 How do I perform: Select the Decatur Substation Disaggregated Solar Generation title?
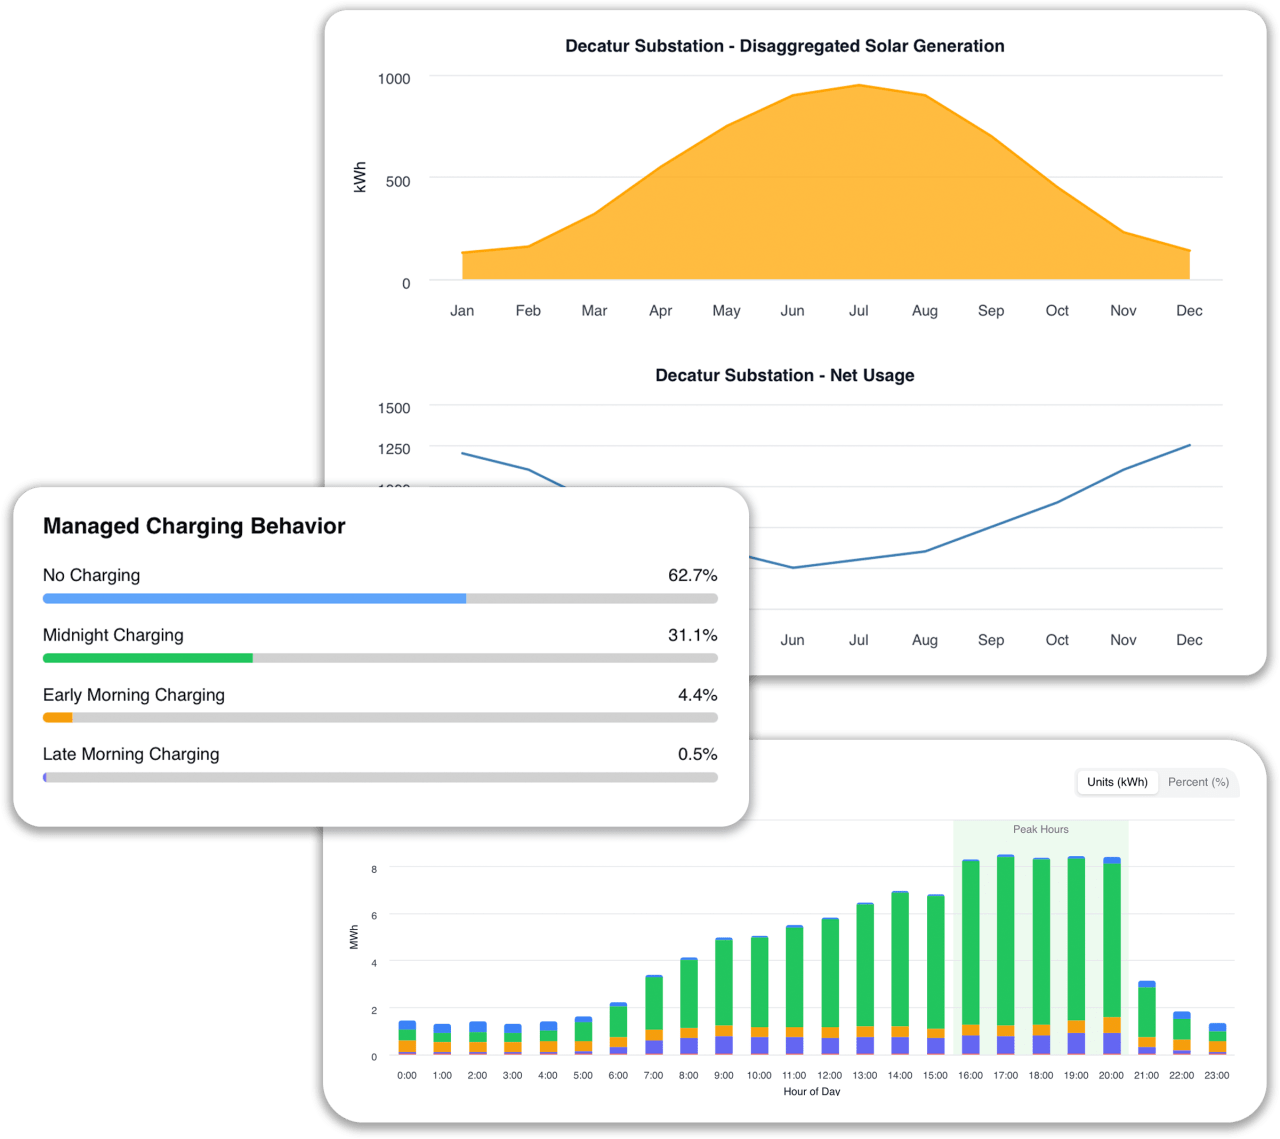tap(785, 46)
